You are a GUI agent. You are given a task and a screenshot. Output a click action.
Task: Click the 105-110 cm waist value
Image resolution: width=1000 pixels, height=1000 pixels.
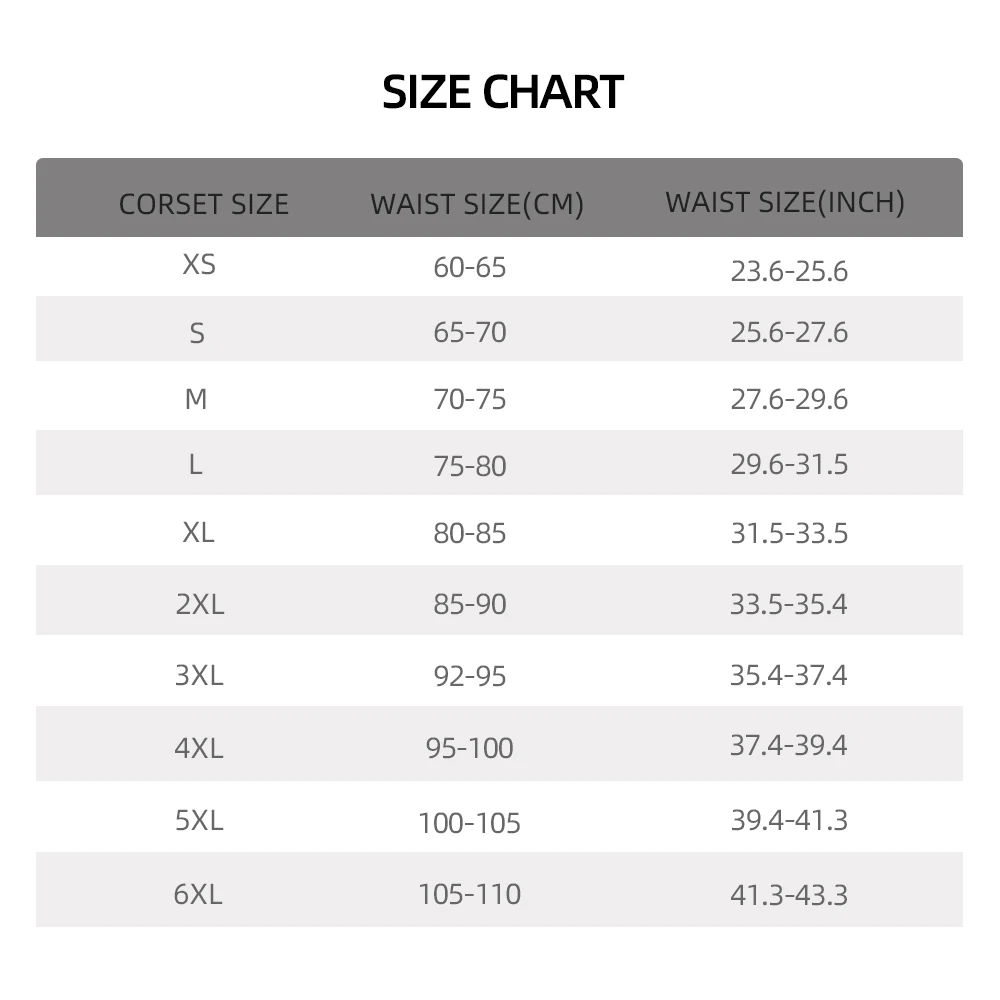(x=470, y=893)
